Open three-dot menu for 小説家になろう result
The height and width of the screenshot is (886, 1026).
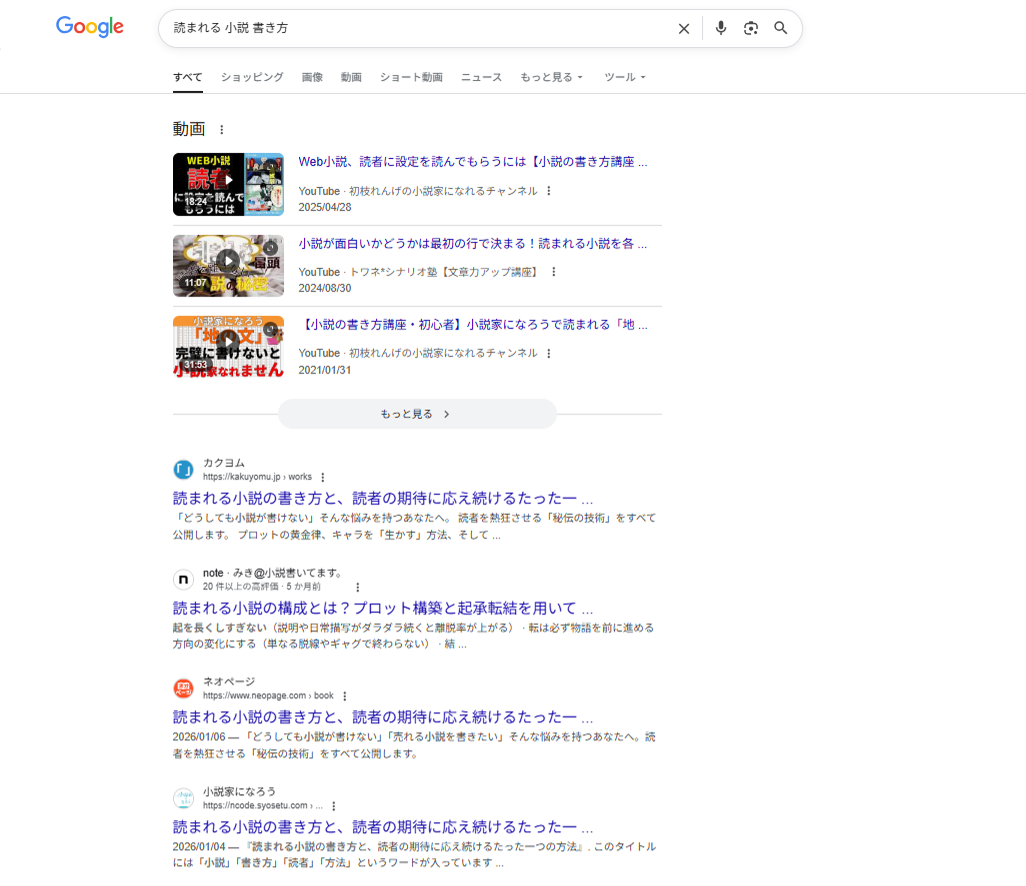[x=334, y=806]
